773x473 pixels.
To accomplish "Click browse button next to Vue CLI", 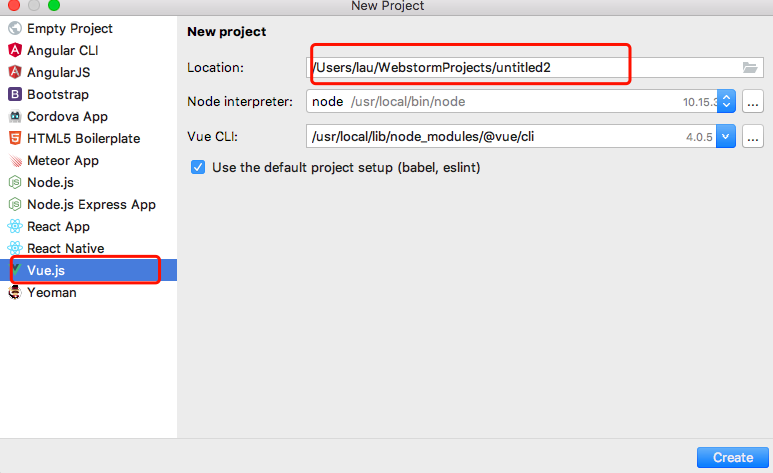I will pyautogui.click(x=754, y=135).
